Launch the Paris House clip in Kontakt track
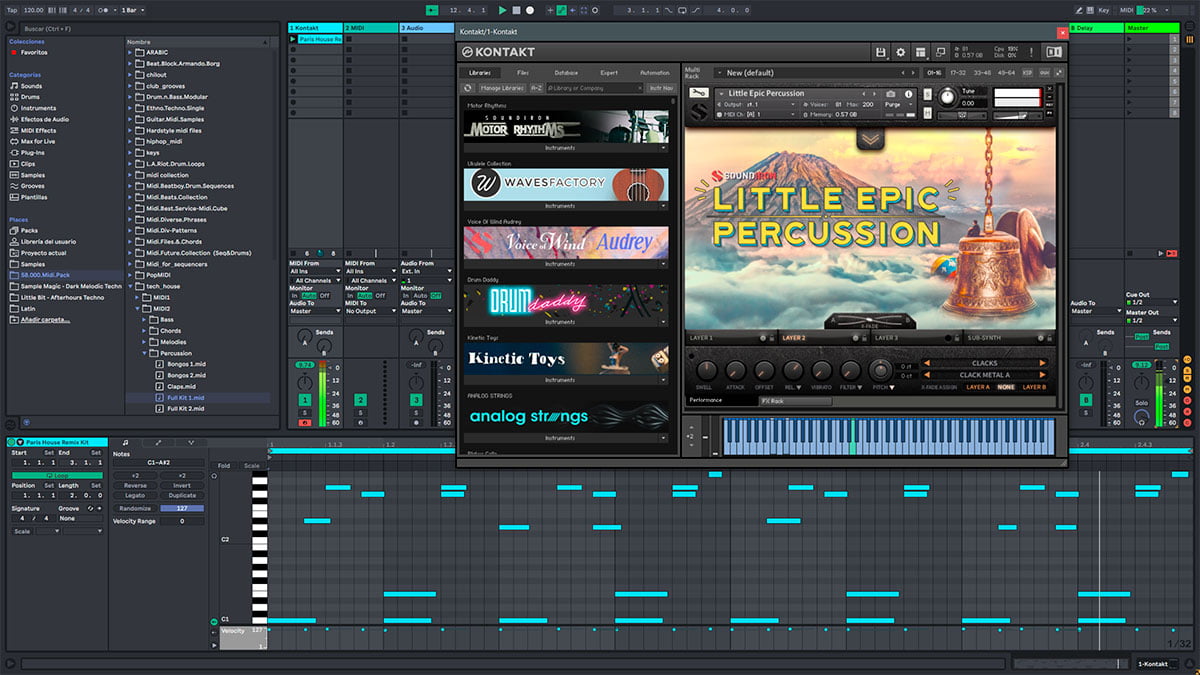Image resolution: width=1200 pixels, height=675 pixels. 294,39
